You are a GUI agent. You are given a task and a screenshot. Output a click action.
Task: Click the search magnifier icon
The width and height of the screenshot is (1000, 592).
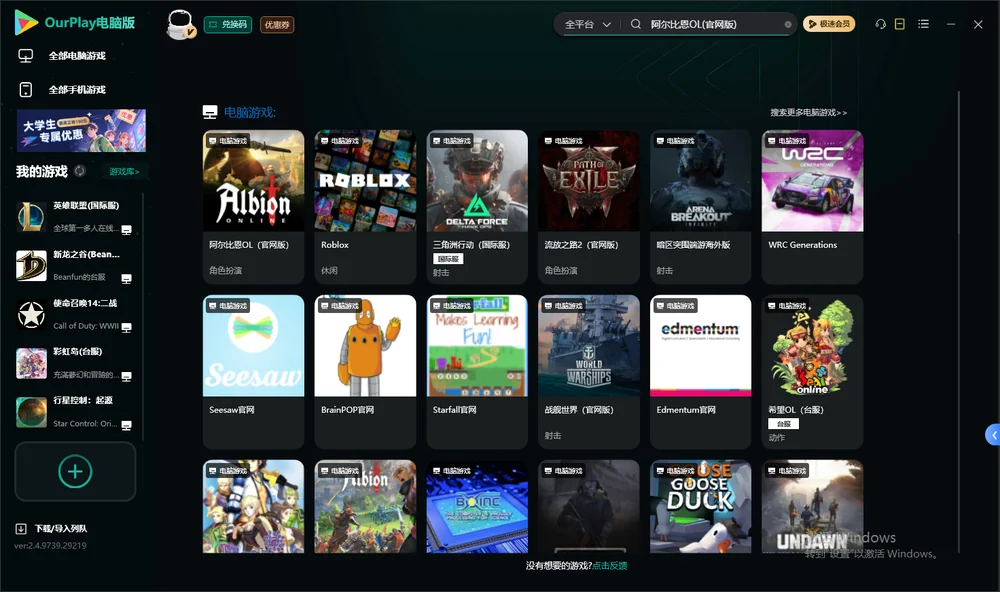(636, 24)
